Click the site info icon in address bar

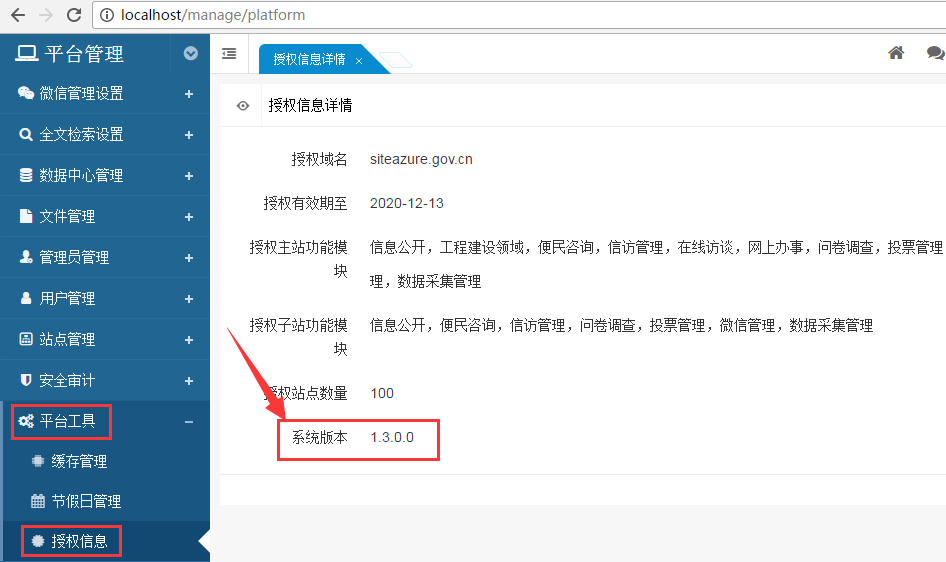pyautogui.click(x=107, y=15)
